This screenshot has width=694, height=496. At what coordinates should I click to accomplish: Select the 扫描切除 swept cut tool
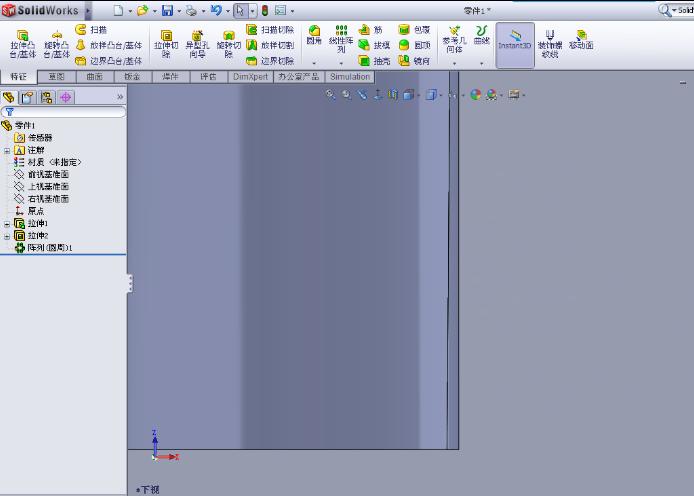tap(270, 30)
